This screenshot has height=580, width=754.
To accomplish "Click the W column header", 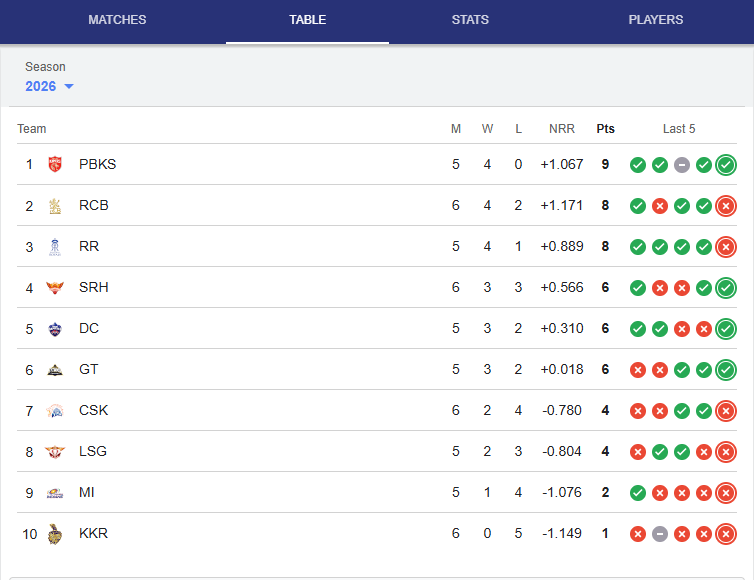I will point(487,129).
